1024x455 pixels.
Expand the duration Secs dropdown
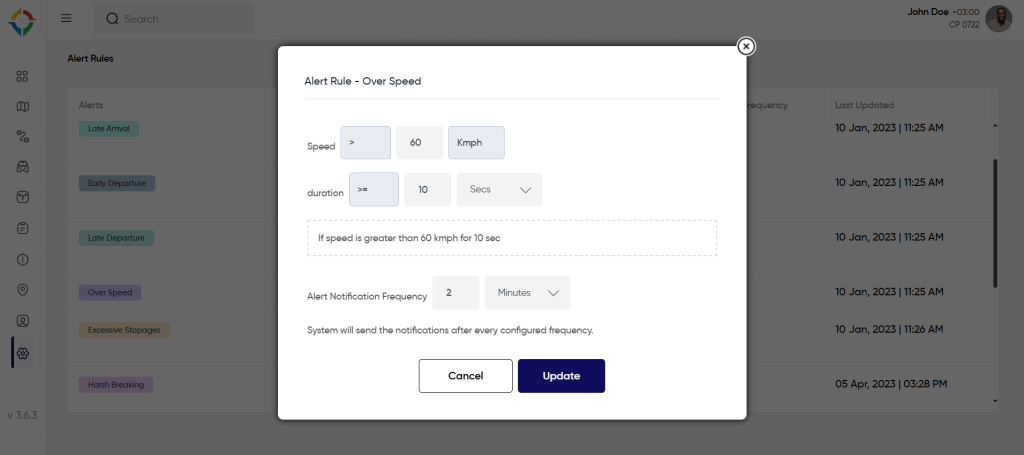click(x=499, y=189)
